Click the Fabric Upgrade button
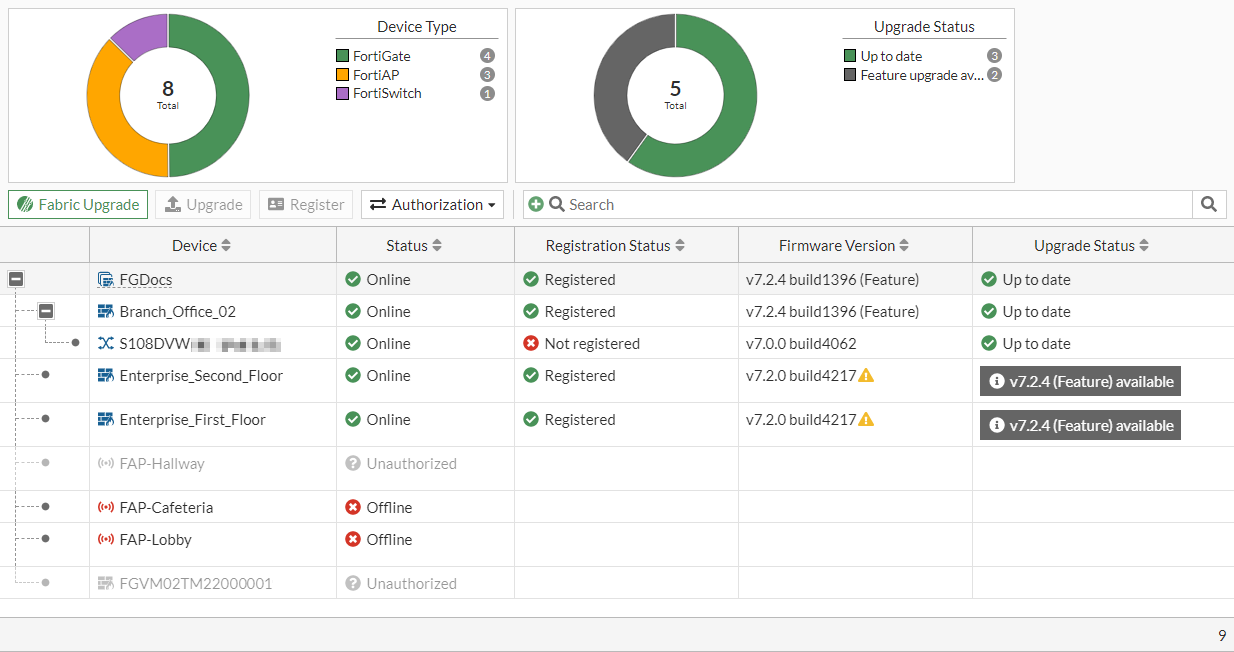This screenshot has height=652, width=1234. pos(78,205)
